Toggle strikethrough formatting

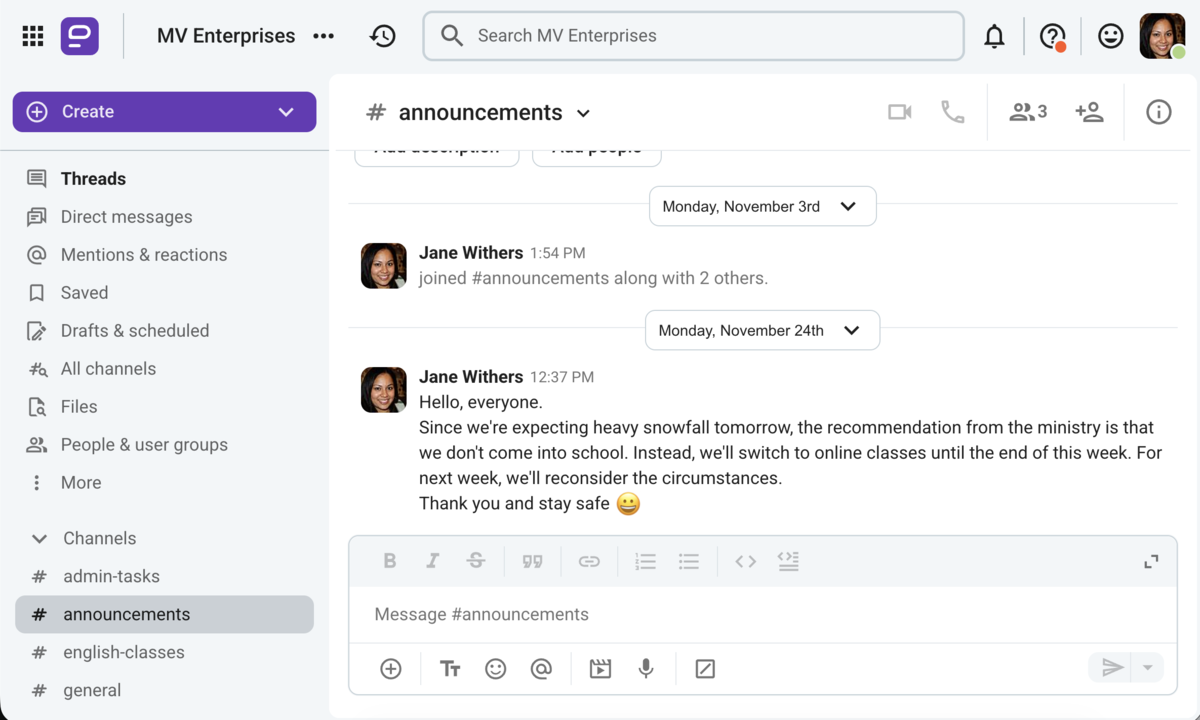tap(476, 561)
